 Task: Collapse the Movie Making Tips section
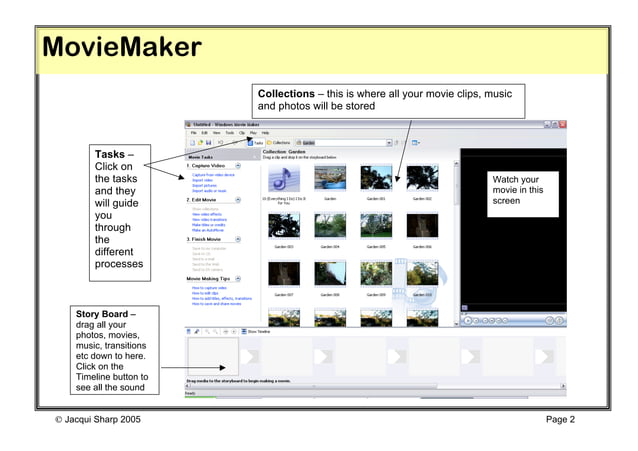pos(238,279)
